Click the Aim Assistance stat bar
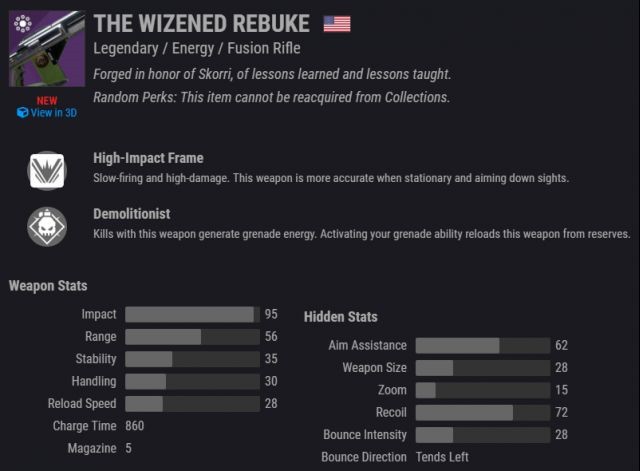 pyautogui.click(x=483, y=345)
